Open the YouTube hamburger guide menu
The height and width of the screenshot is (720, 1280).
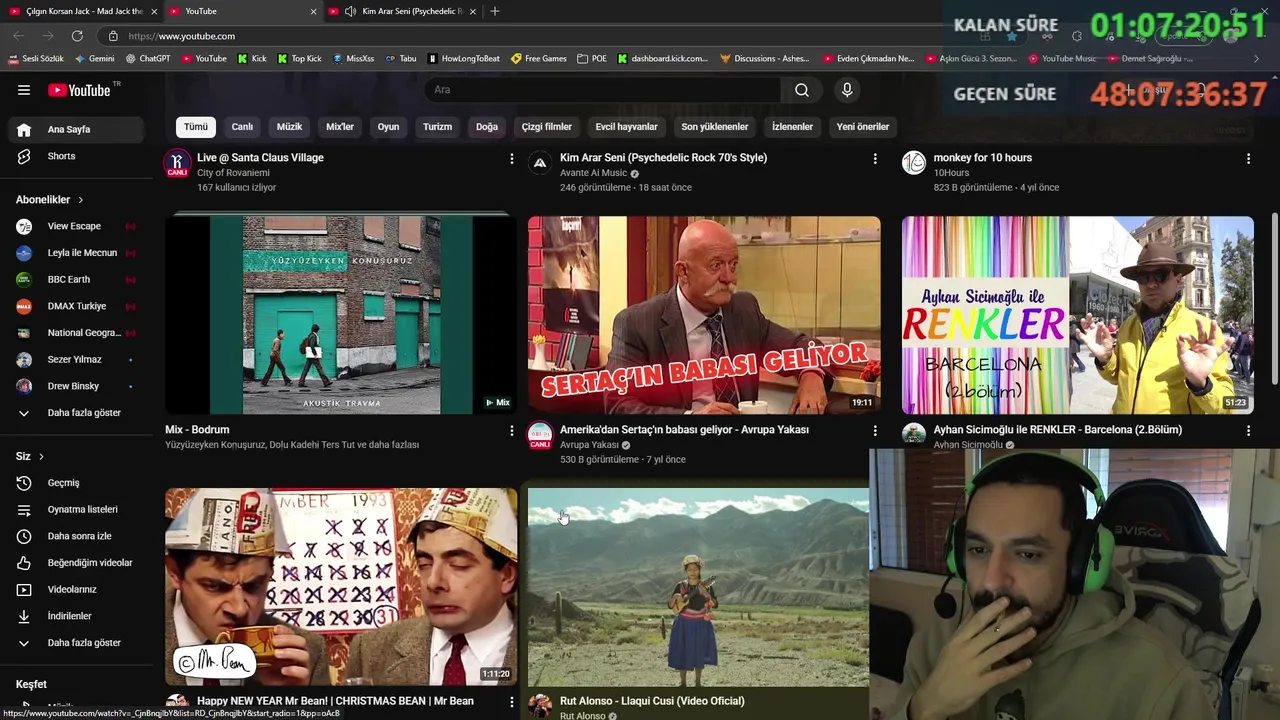click(24, 90)
